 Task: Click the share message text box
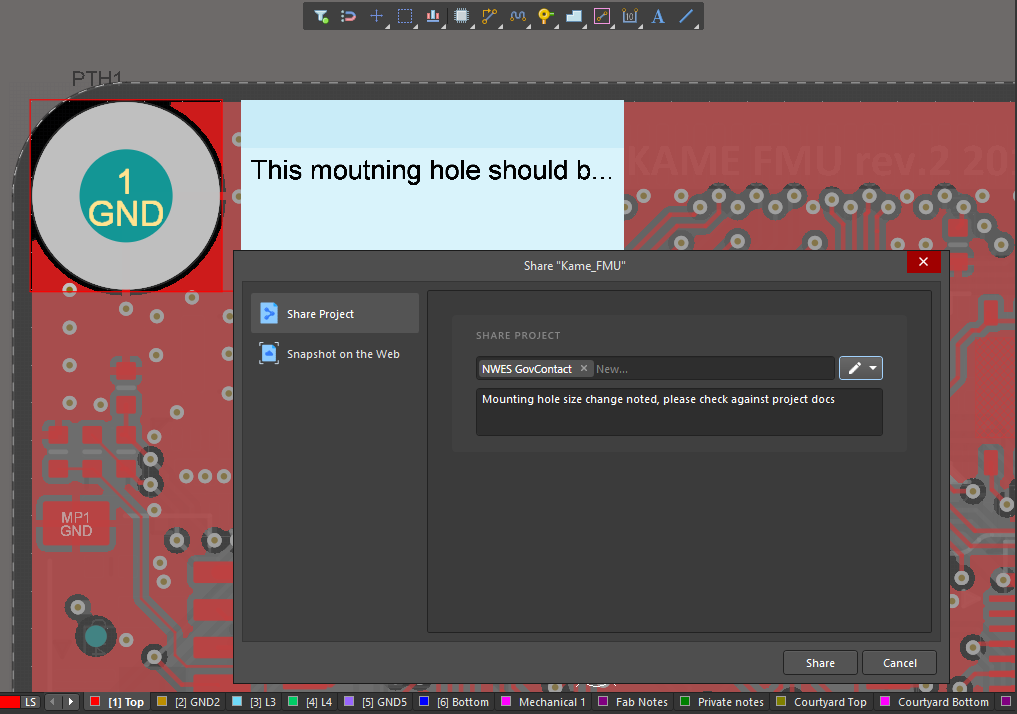(x=679, y=412)
